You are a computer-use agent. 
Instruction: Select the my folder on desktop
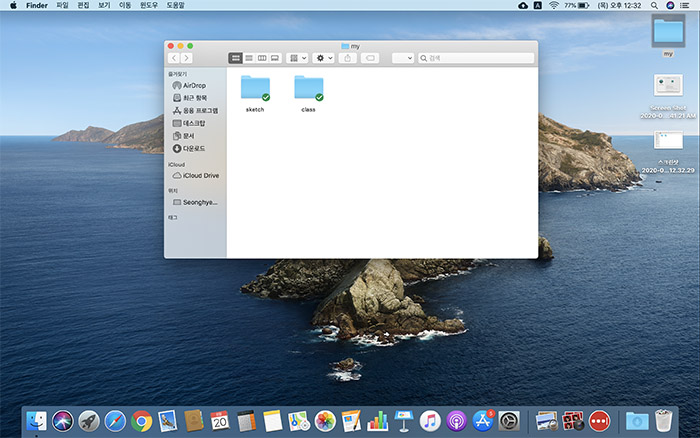[668, 36]
